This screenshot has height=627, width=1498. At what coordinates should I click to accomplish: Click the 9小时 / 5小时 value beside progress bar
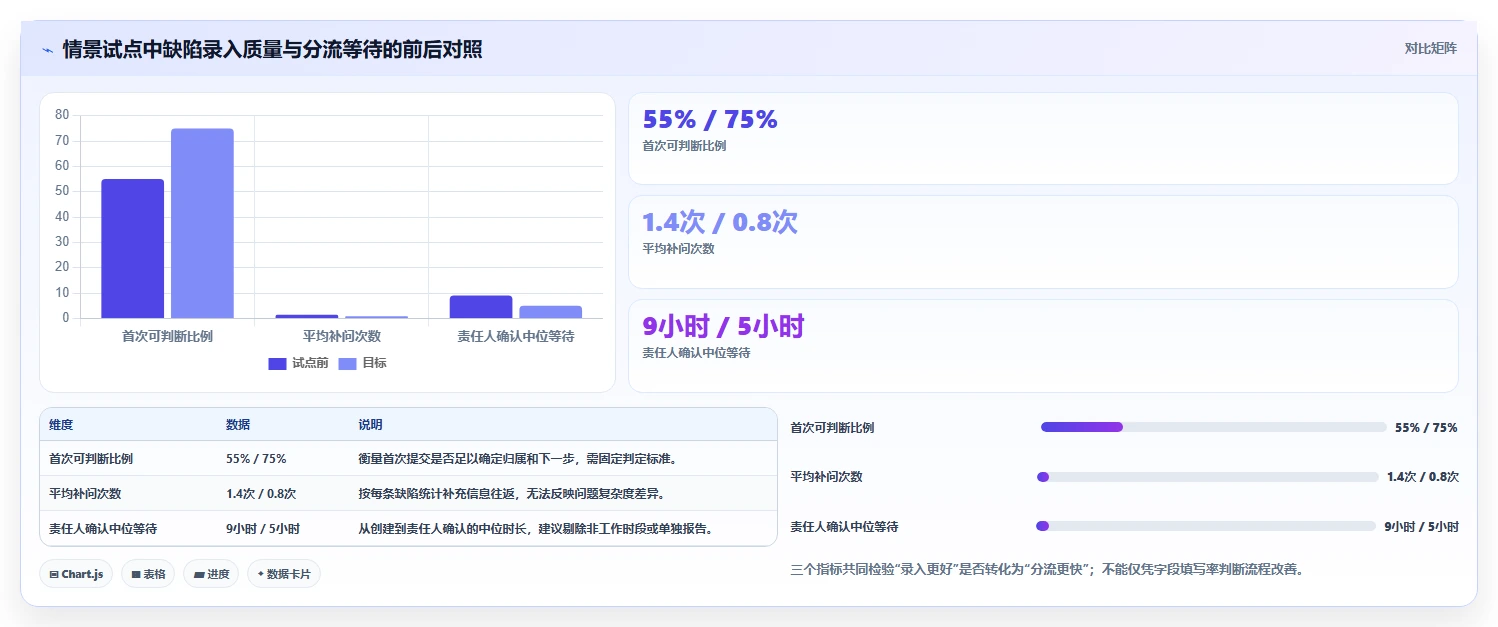[1421, 527]
